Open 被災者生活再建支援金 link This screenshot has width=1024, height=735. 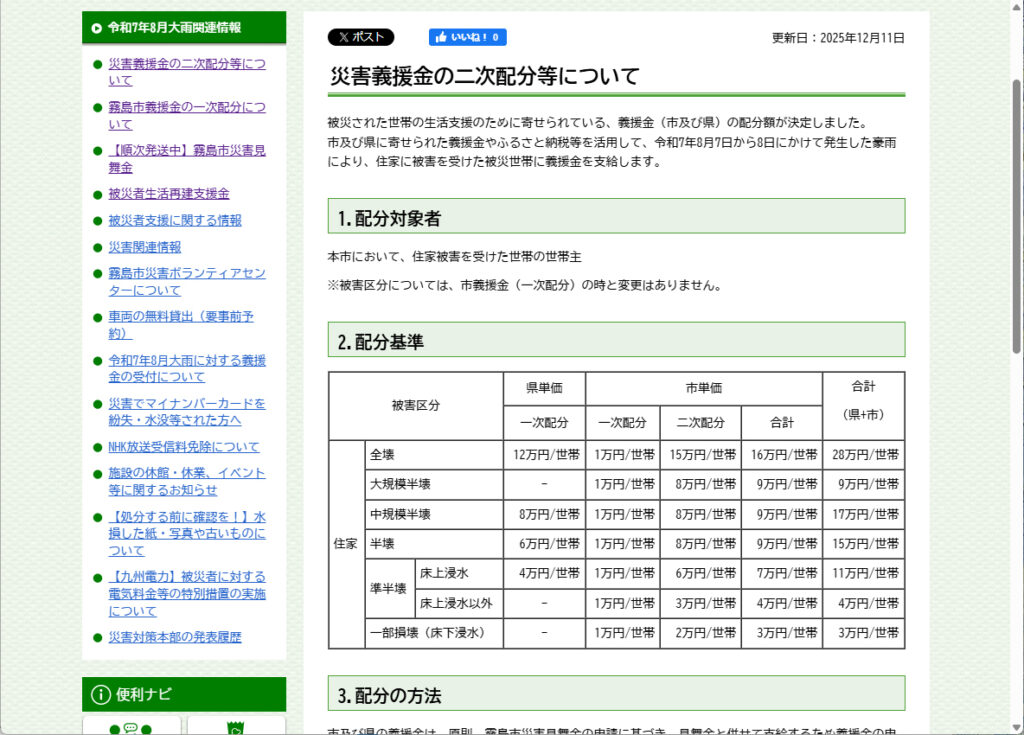[168, 193]
